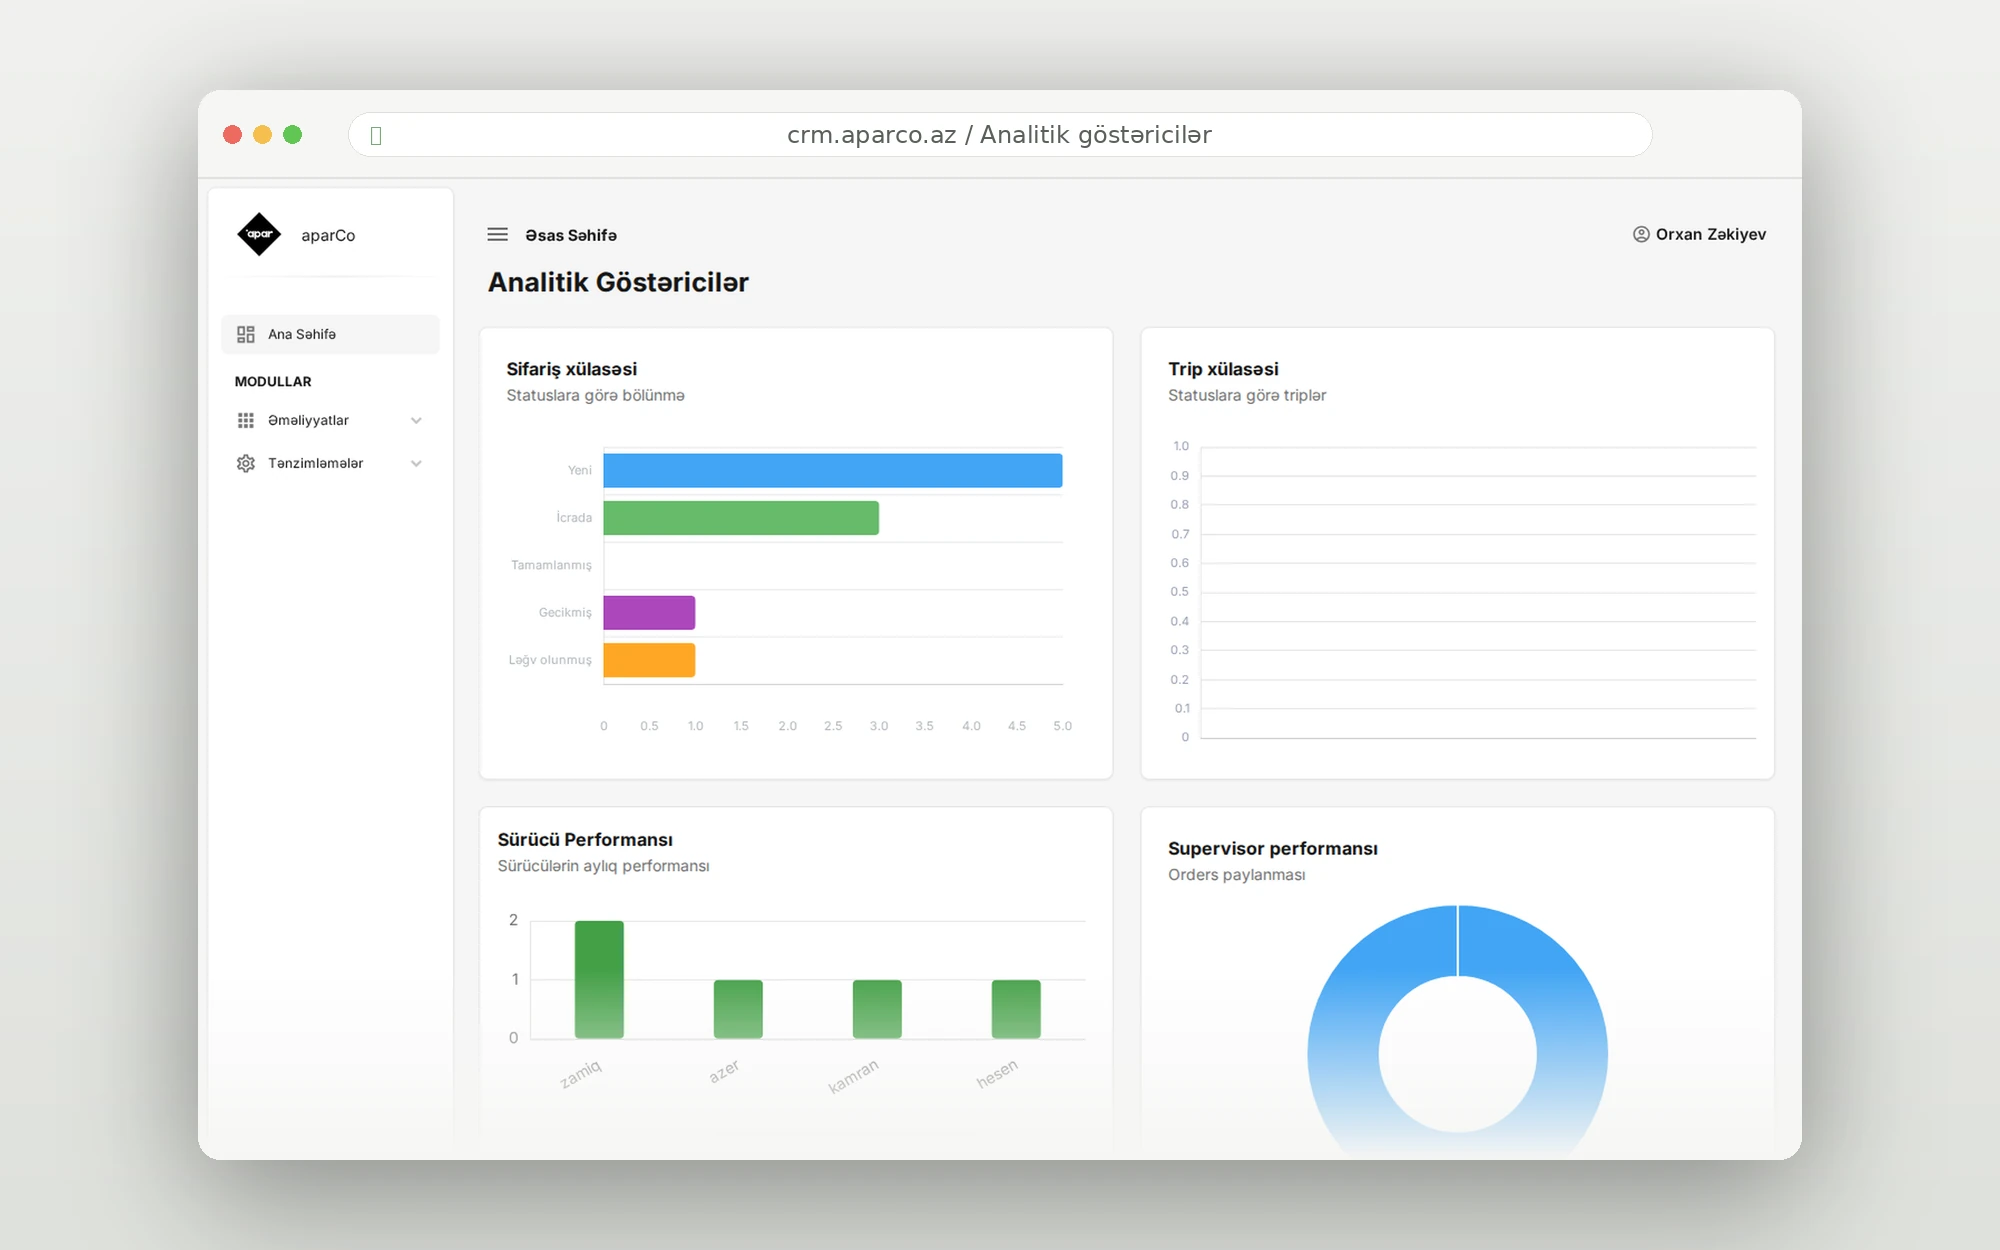Viewport: 2000px width, 1250px height.
Task: Click the hesen driver bar
Action: [x=1016, y=1009]
